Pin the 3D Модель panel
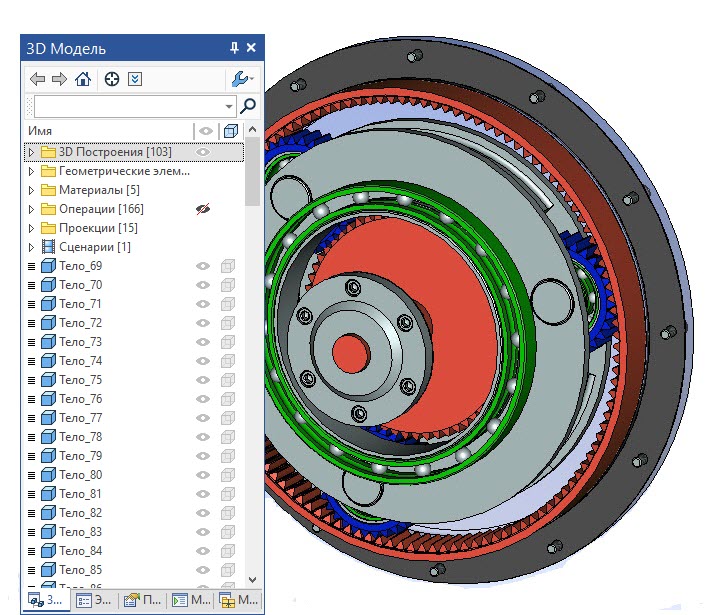708x615 pixels. coord(234,48)
